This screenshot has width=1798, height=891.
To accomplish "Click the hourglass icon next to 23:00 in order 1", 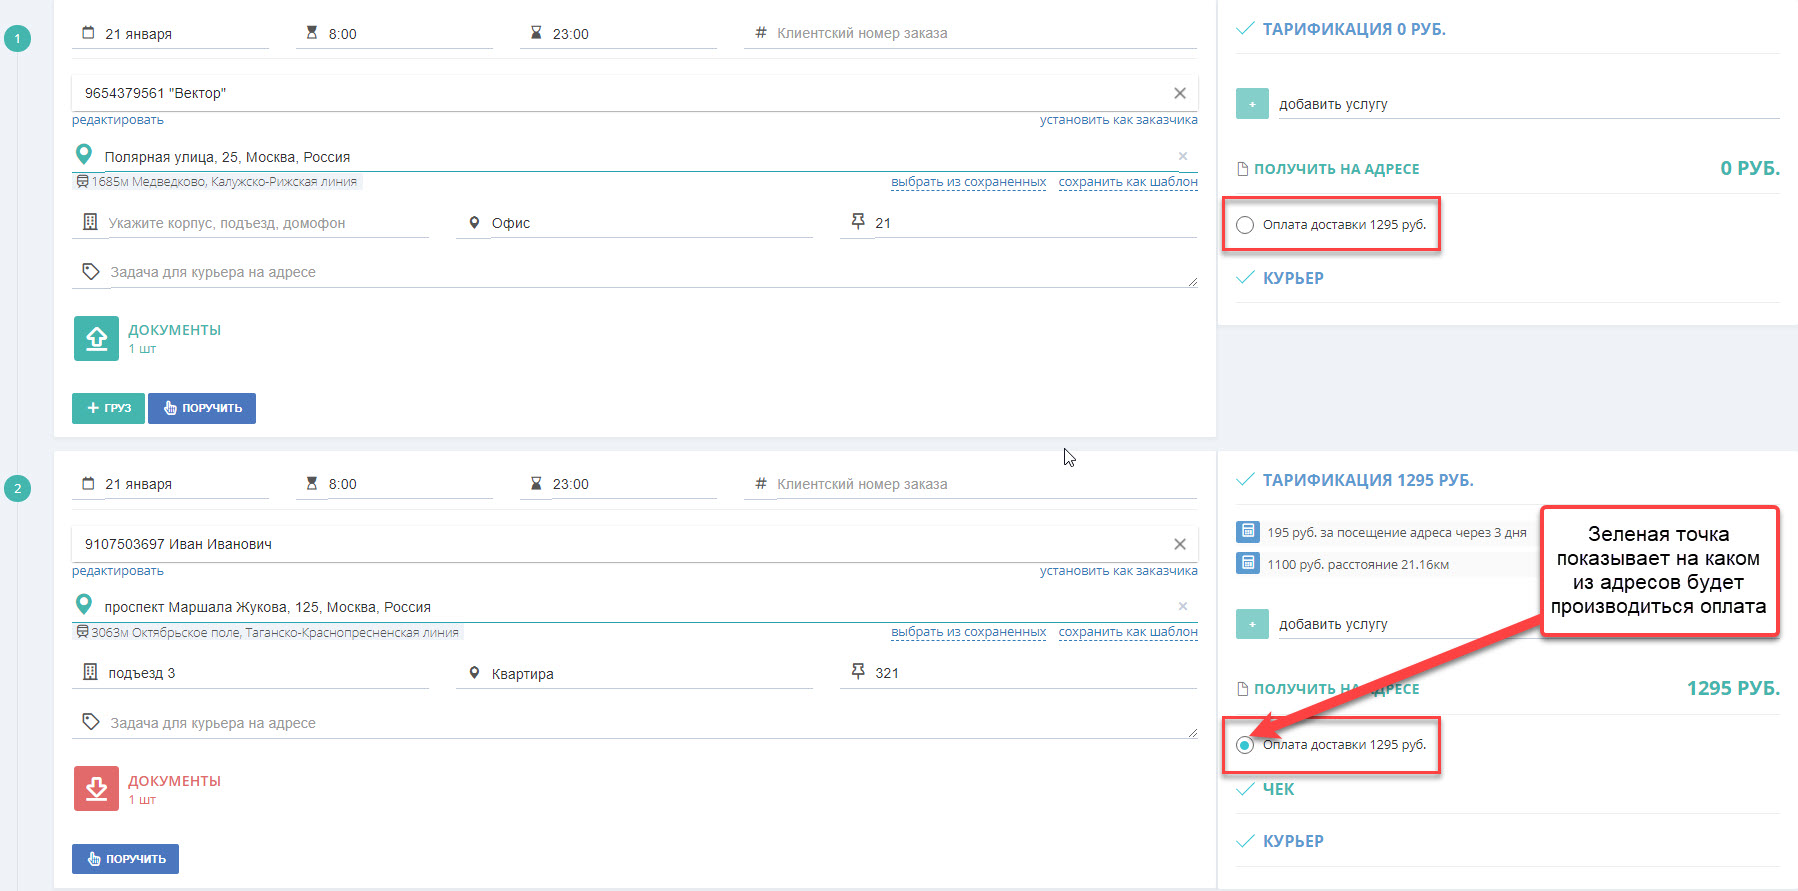I will (x=536, y=33).
